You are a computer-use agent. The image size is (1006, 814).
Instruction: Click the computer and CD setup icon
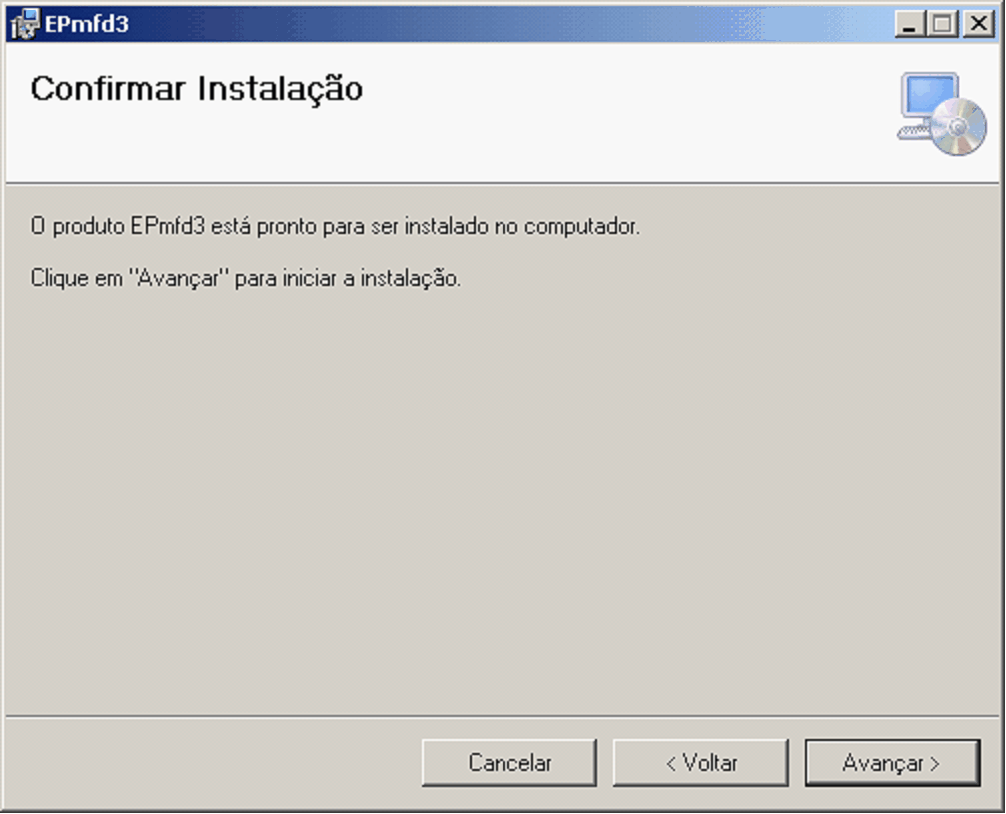[942, 114]
